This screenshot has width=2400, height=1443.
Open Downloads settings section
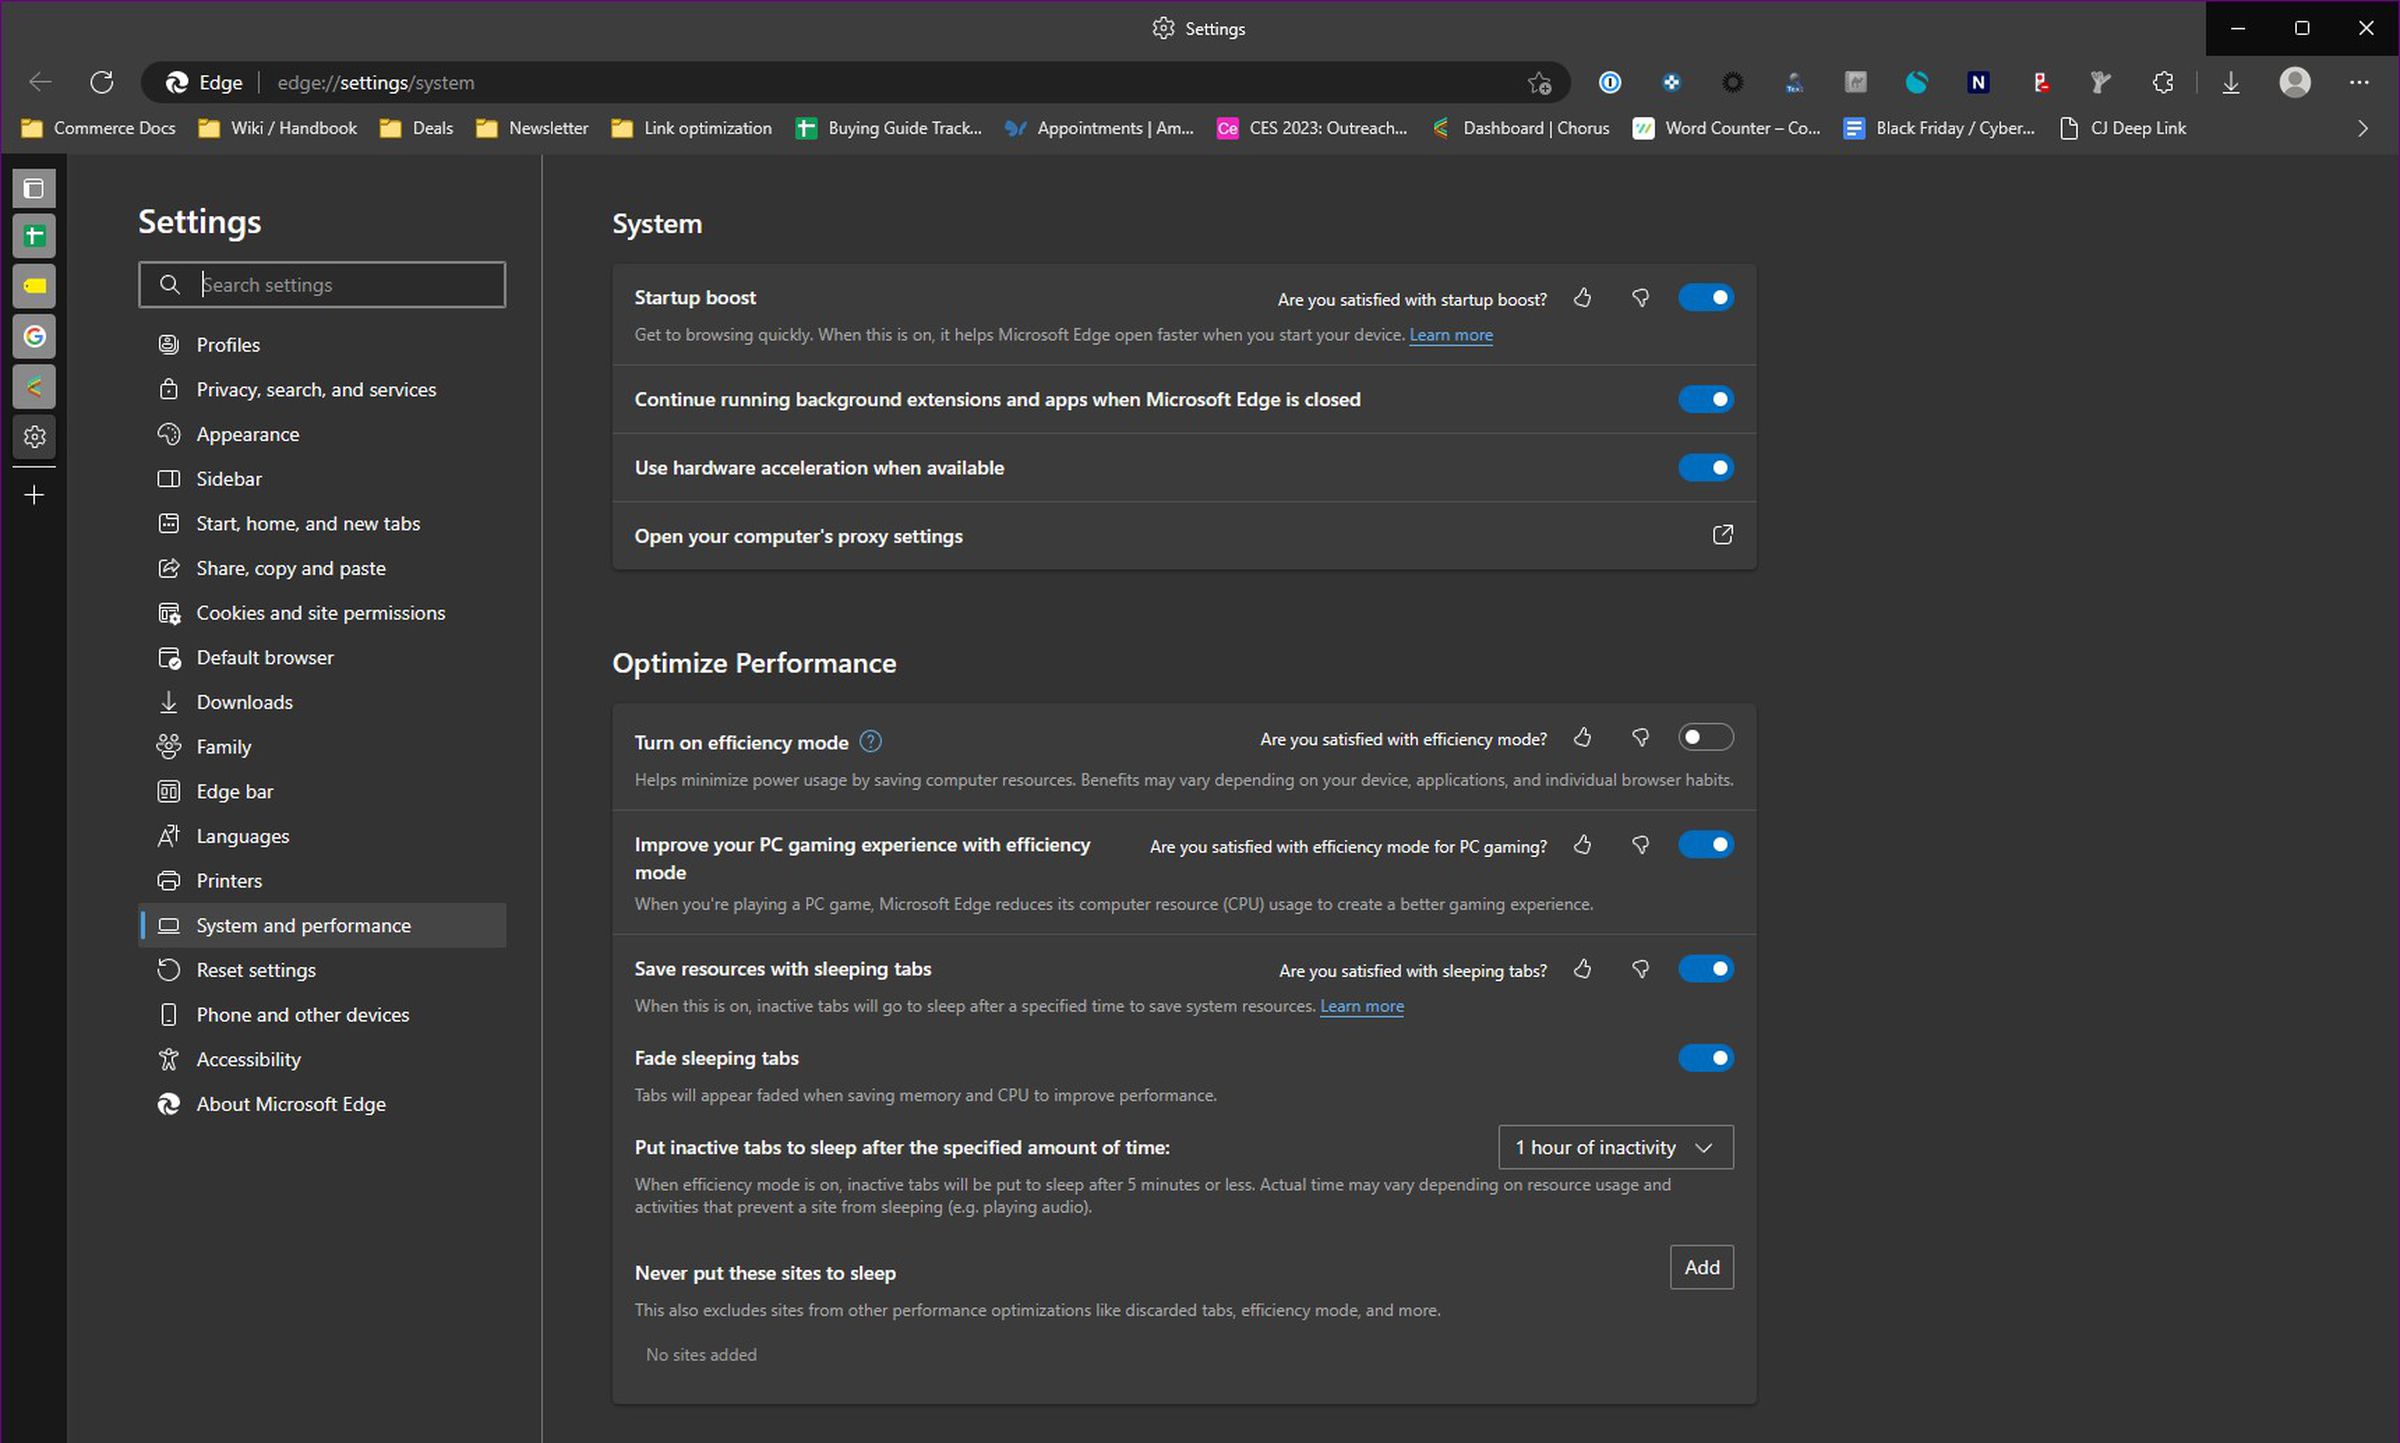pos(243,701)
